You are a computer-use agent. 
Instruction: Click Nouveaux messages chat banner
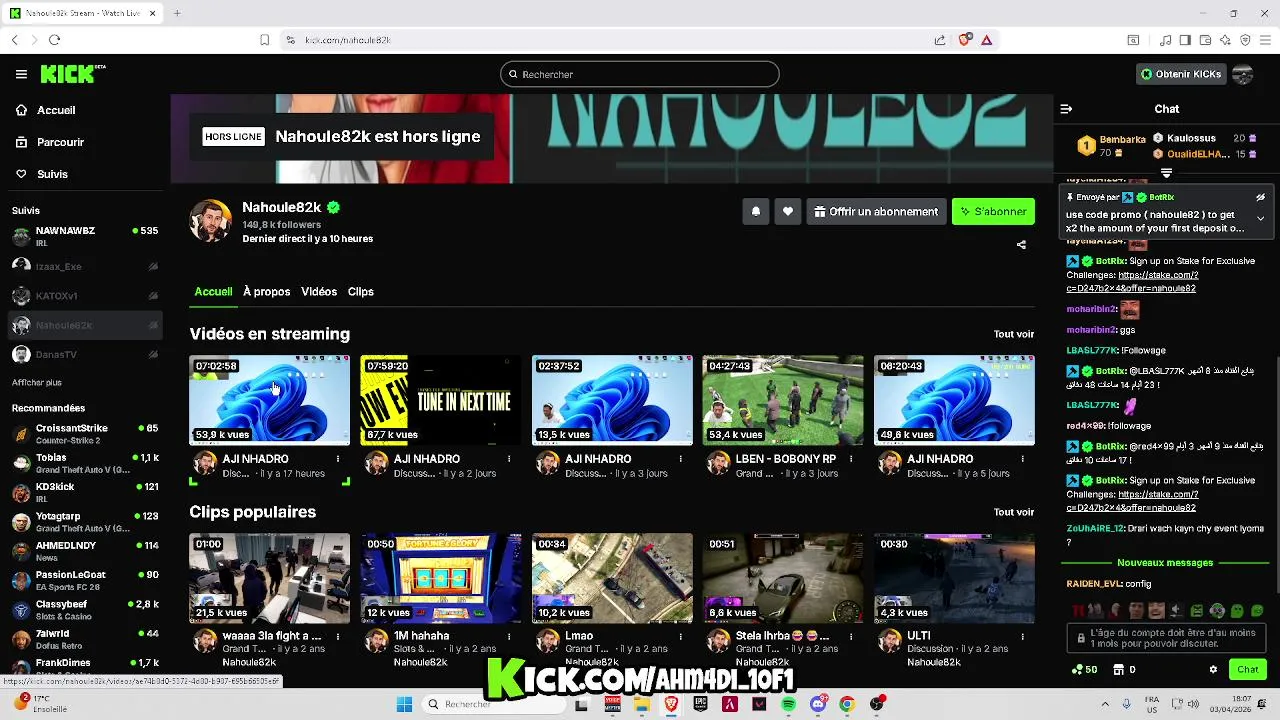(1165, 563)
